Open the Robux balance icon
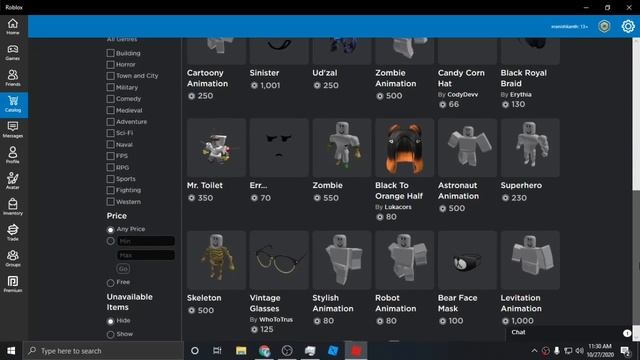Image resolution: width=640 pixels, height=360 pixels. tap(604, 27)
